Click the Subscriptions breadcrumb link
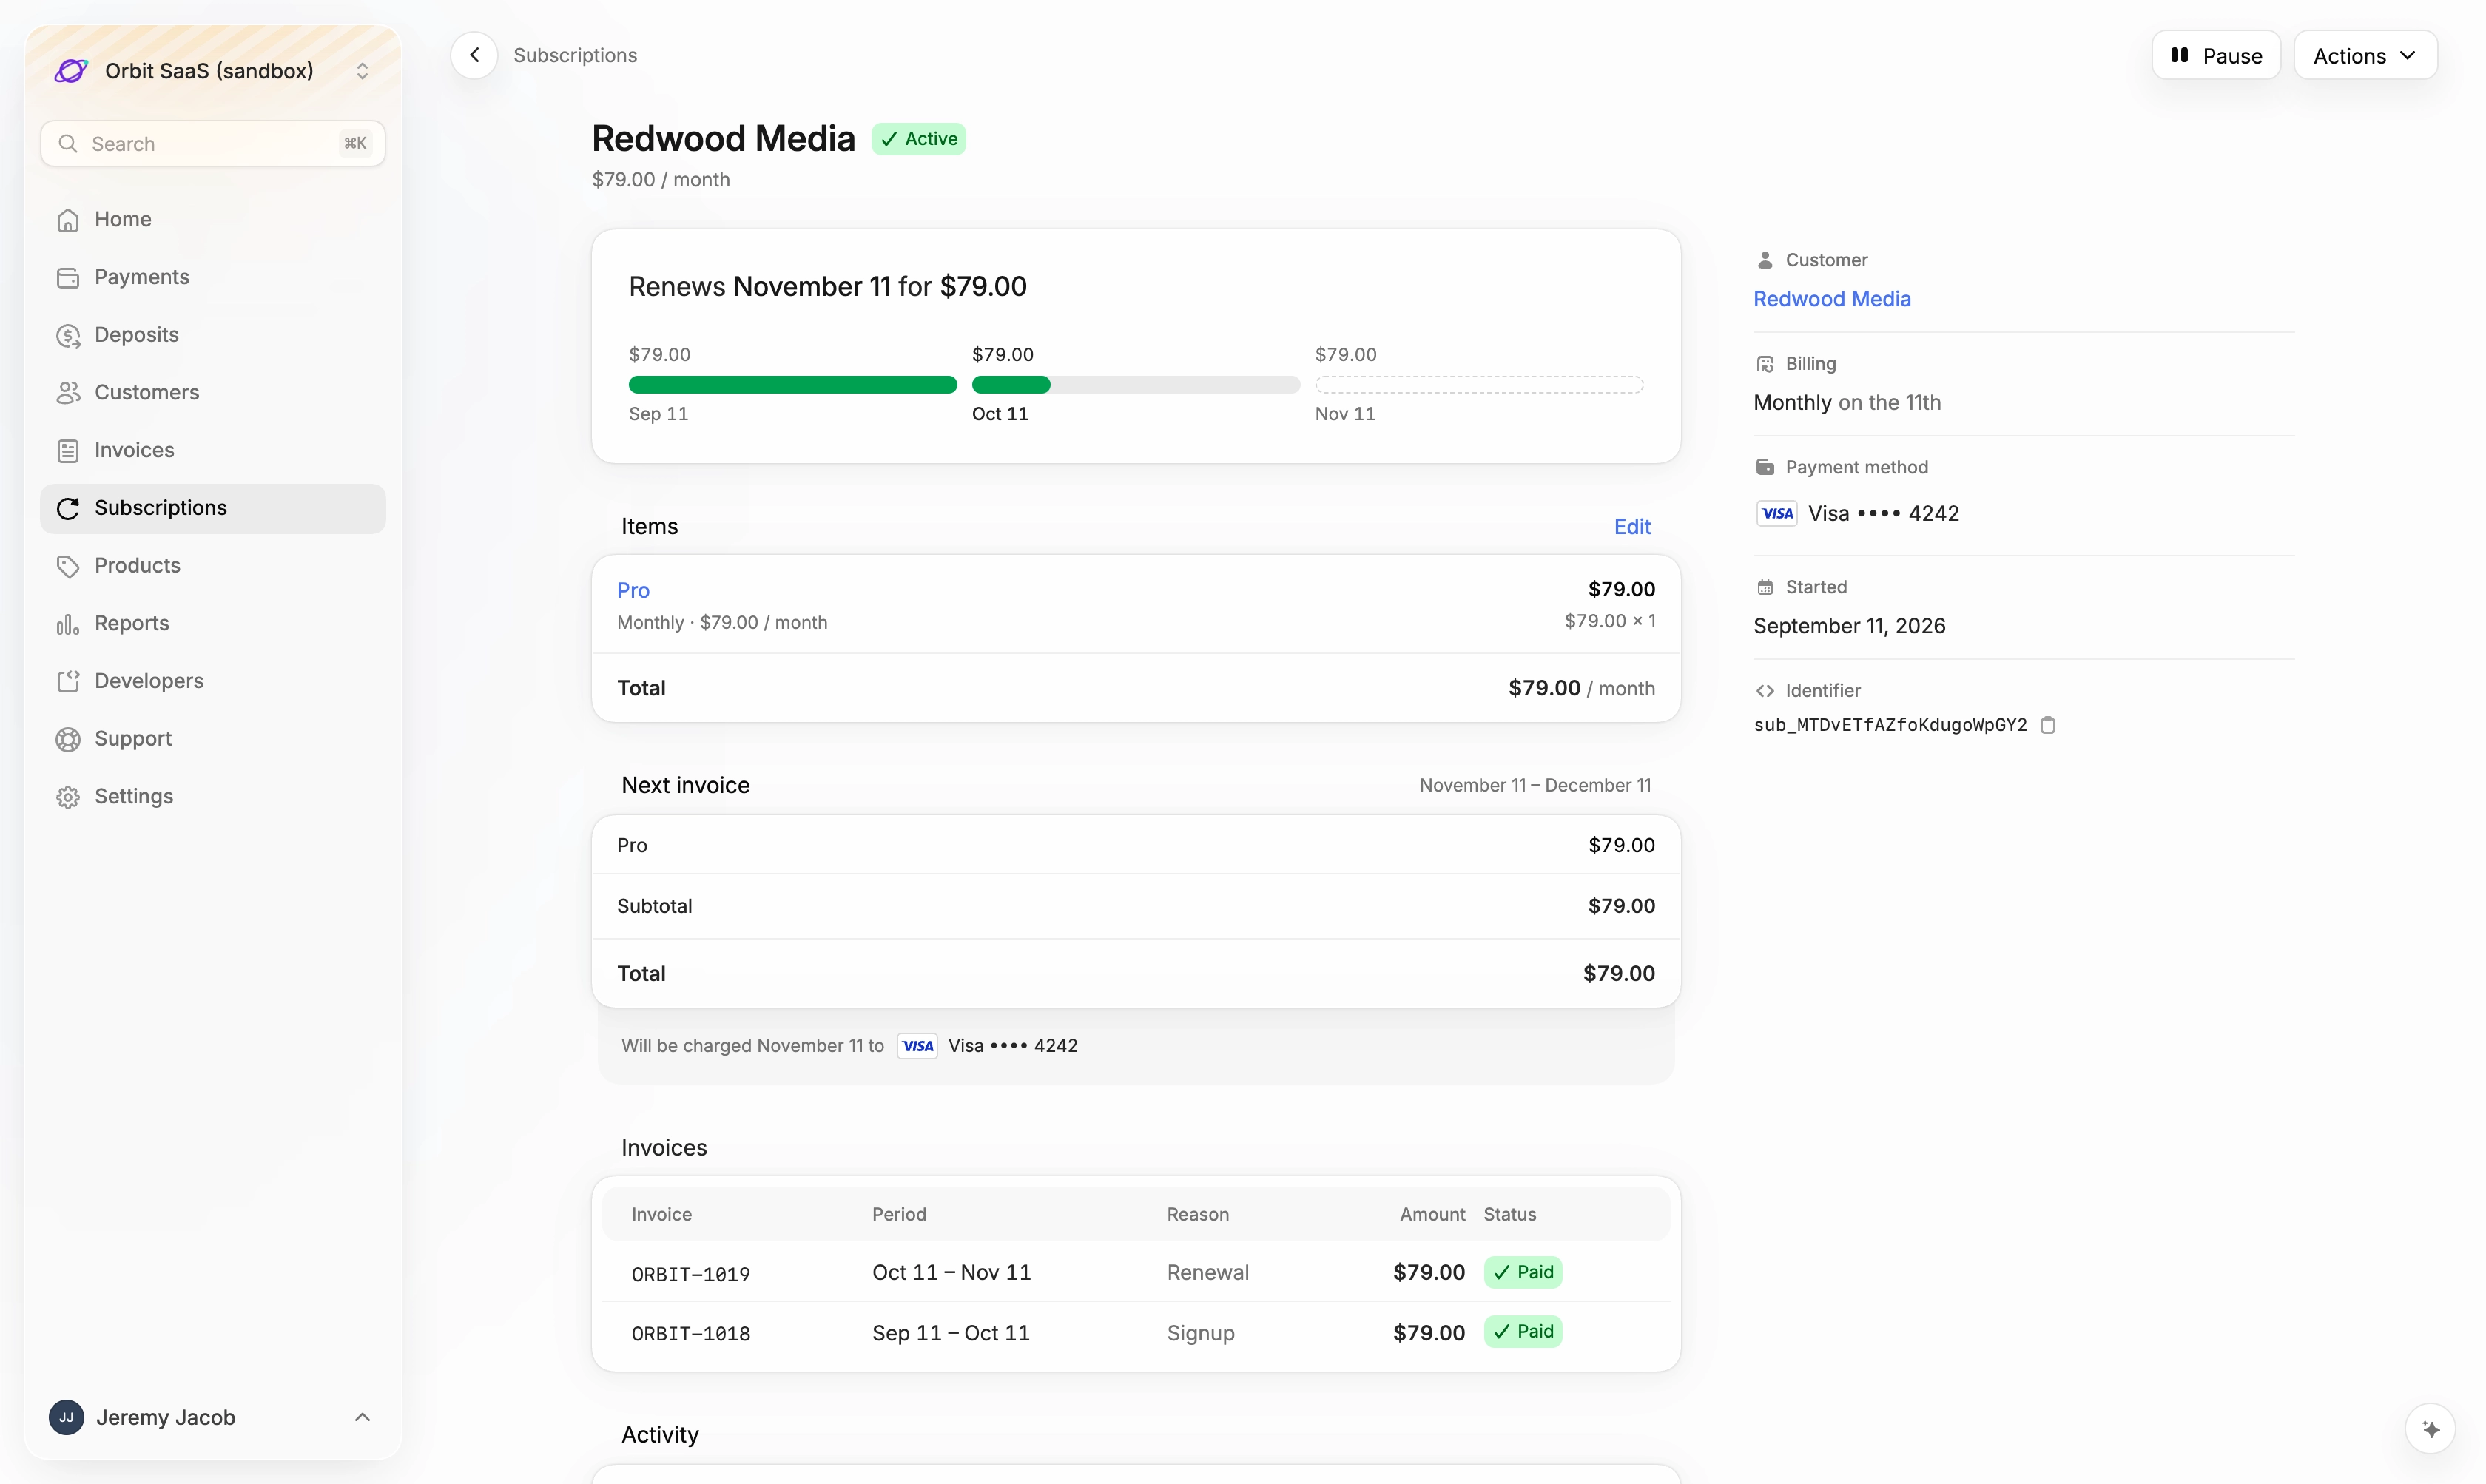This screenshot has width=2486, height=1484. point(575,55)
